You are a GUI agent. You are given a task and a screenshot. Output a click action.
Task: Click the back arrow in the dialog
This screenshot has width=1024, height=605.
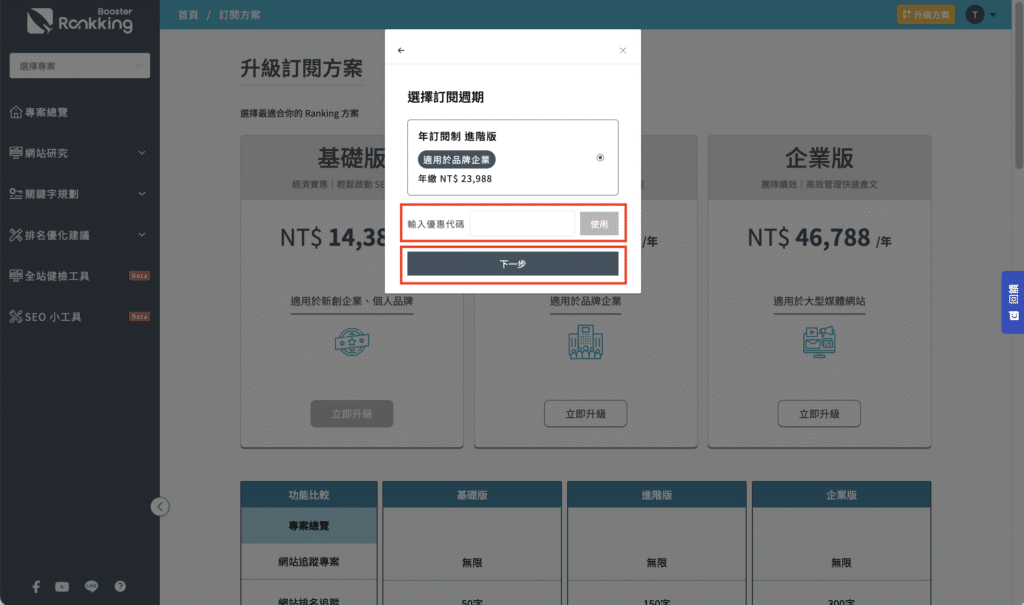point(401,50)
